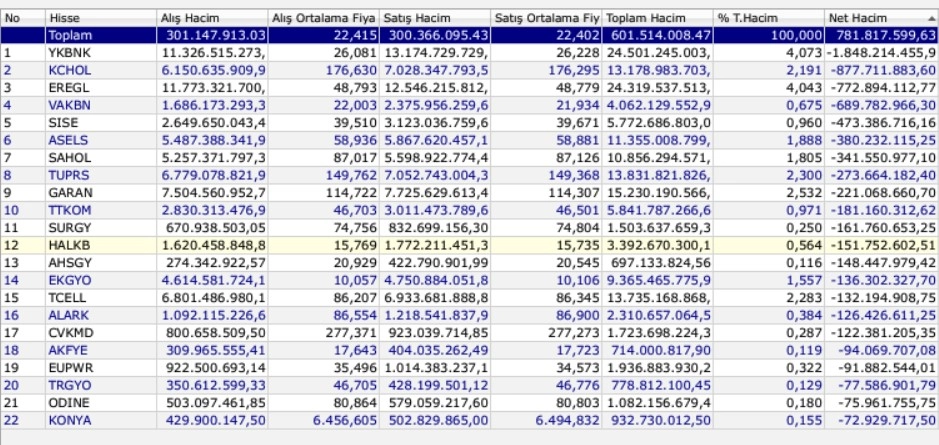This screenshot has height=445, width=939.
Task: Click GARAN buy volume 7.504.560.952,7
Action: (214, 193)
